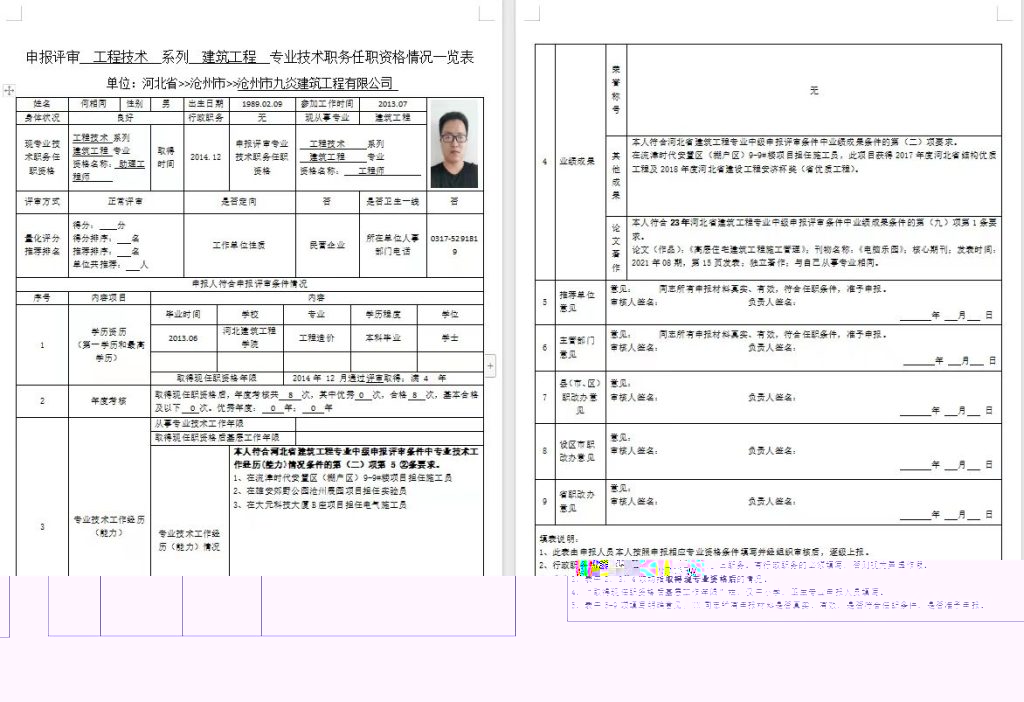Click the 论文著作 vertical label
1024x702 pixels.
pos(616,248)
